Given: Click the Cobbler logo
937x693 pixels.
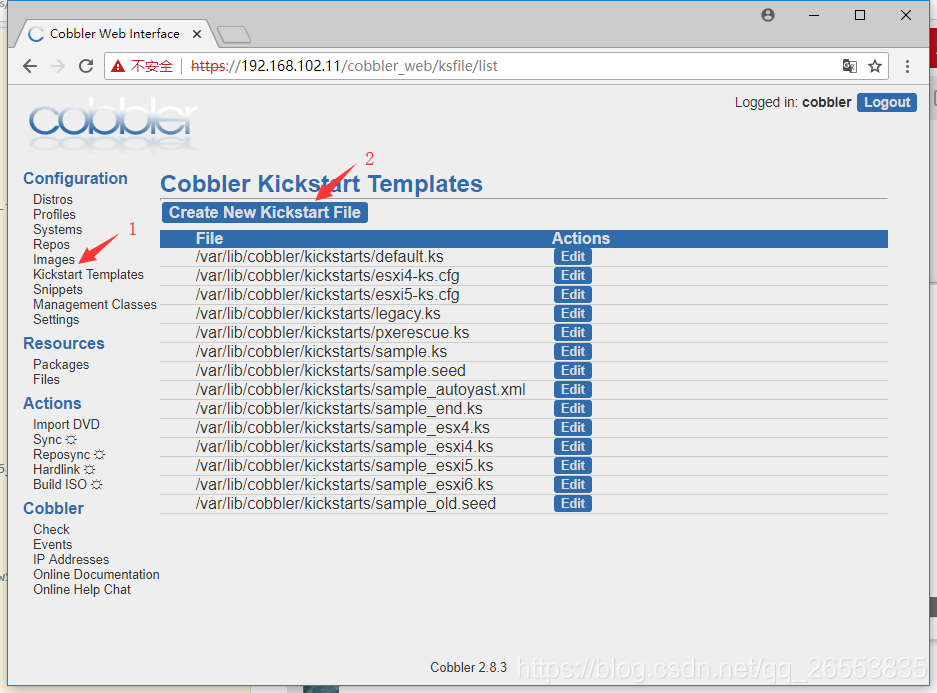Looking at the screenshot, I should tap(112, 122).
